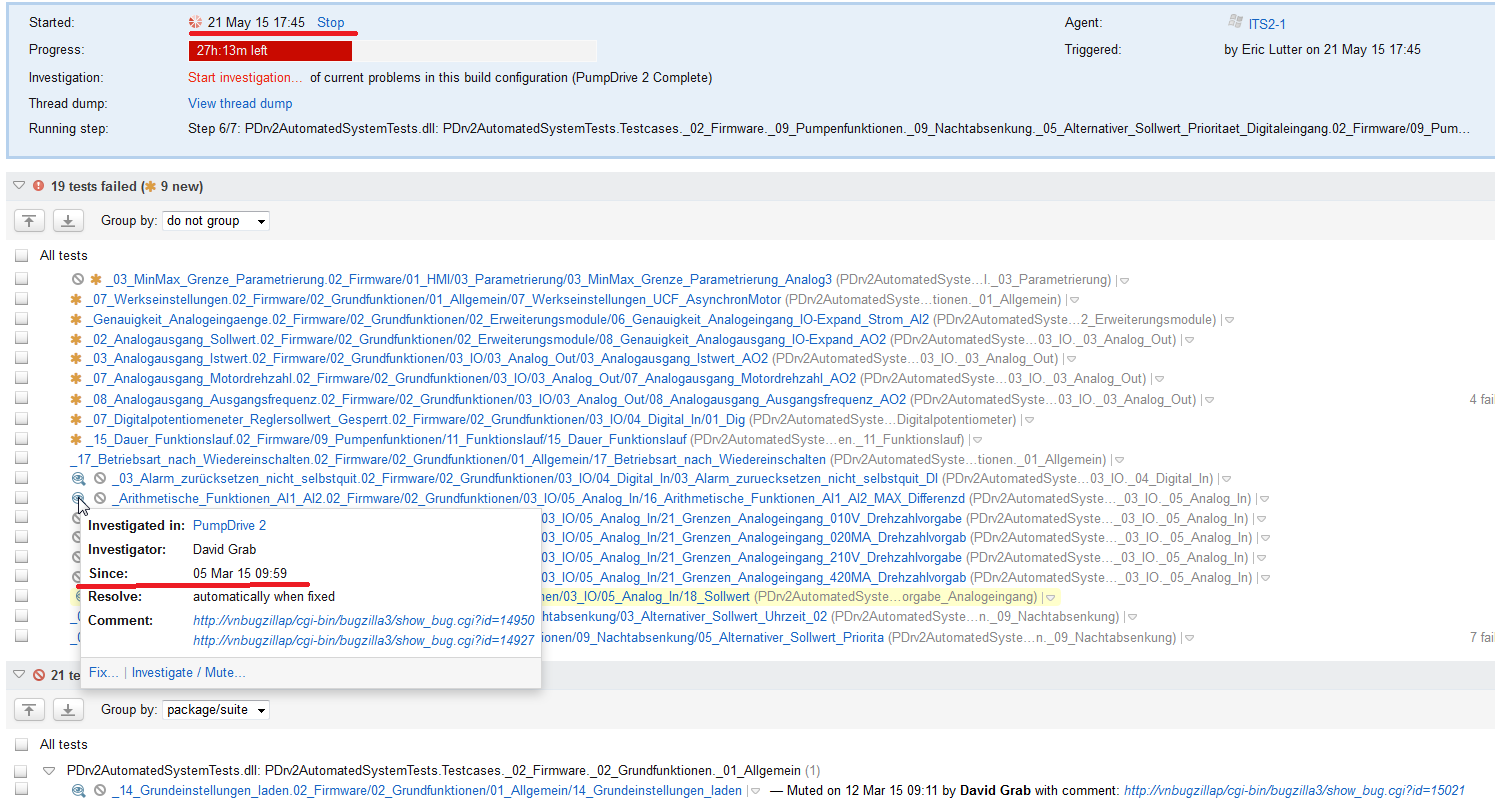Click investigation icon on _Arithmetische_Funktionen row
Image resolution: width=1495 pixels, height=804 pixels.
coord(78,498)
